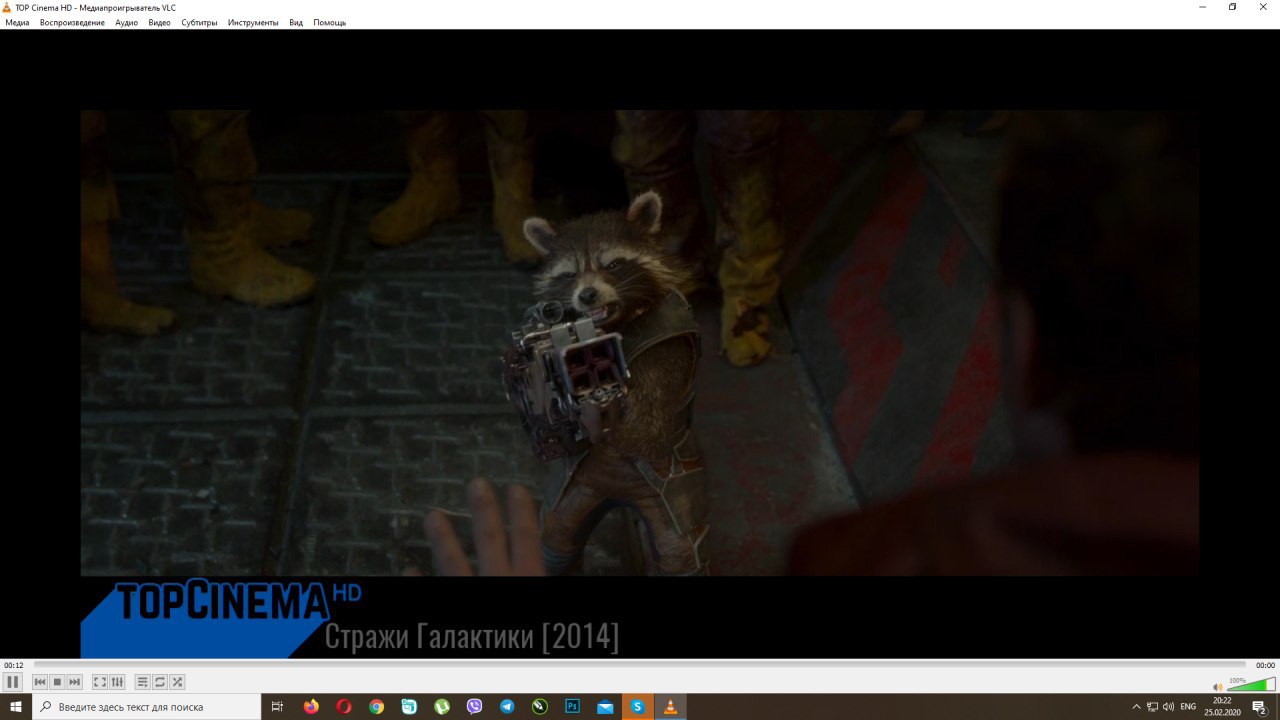Toggle loop repeat mode
This screenshot has height=720, width=1280.
pyautogui.click(x=159, y=682)
